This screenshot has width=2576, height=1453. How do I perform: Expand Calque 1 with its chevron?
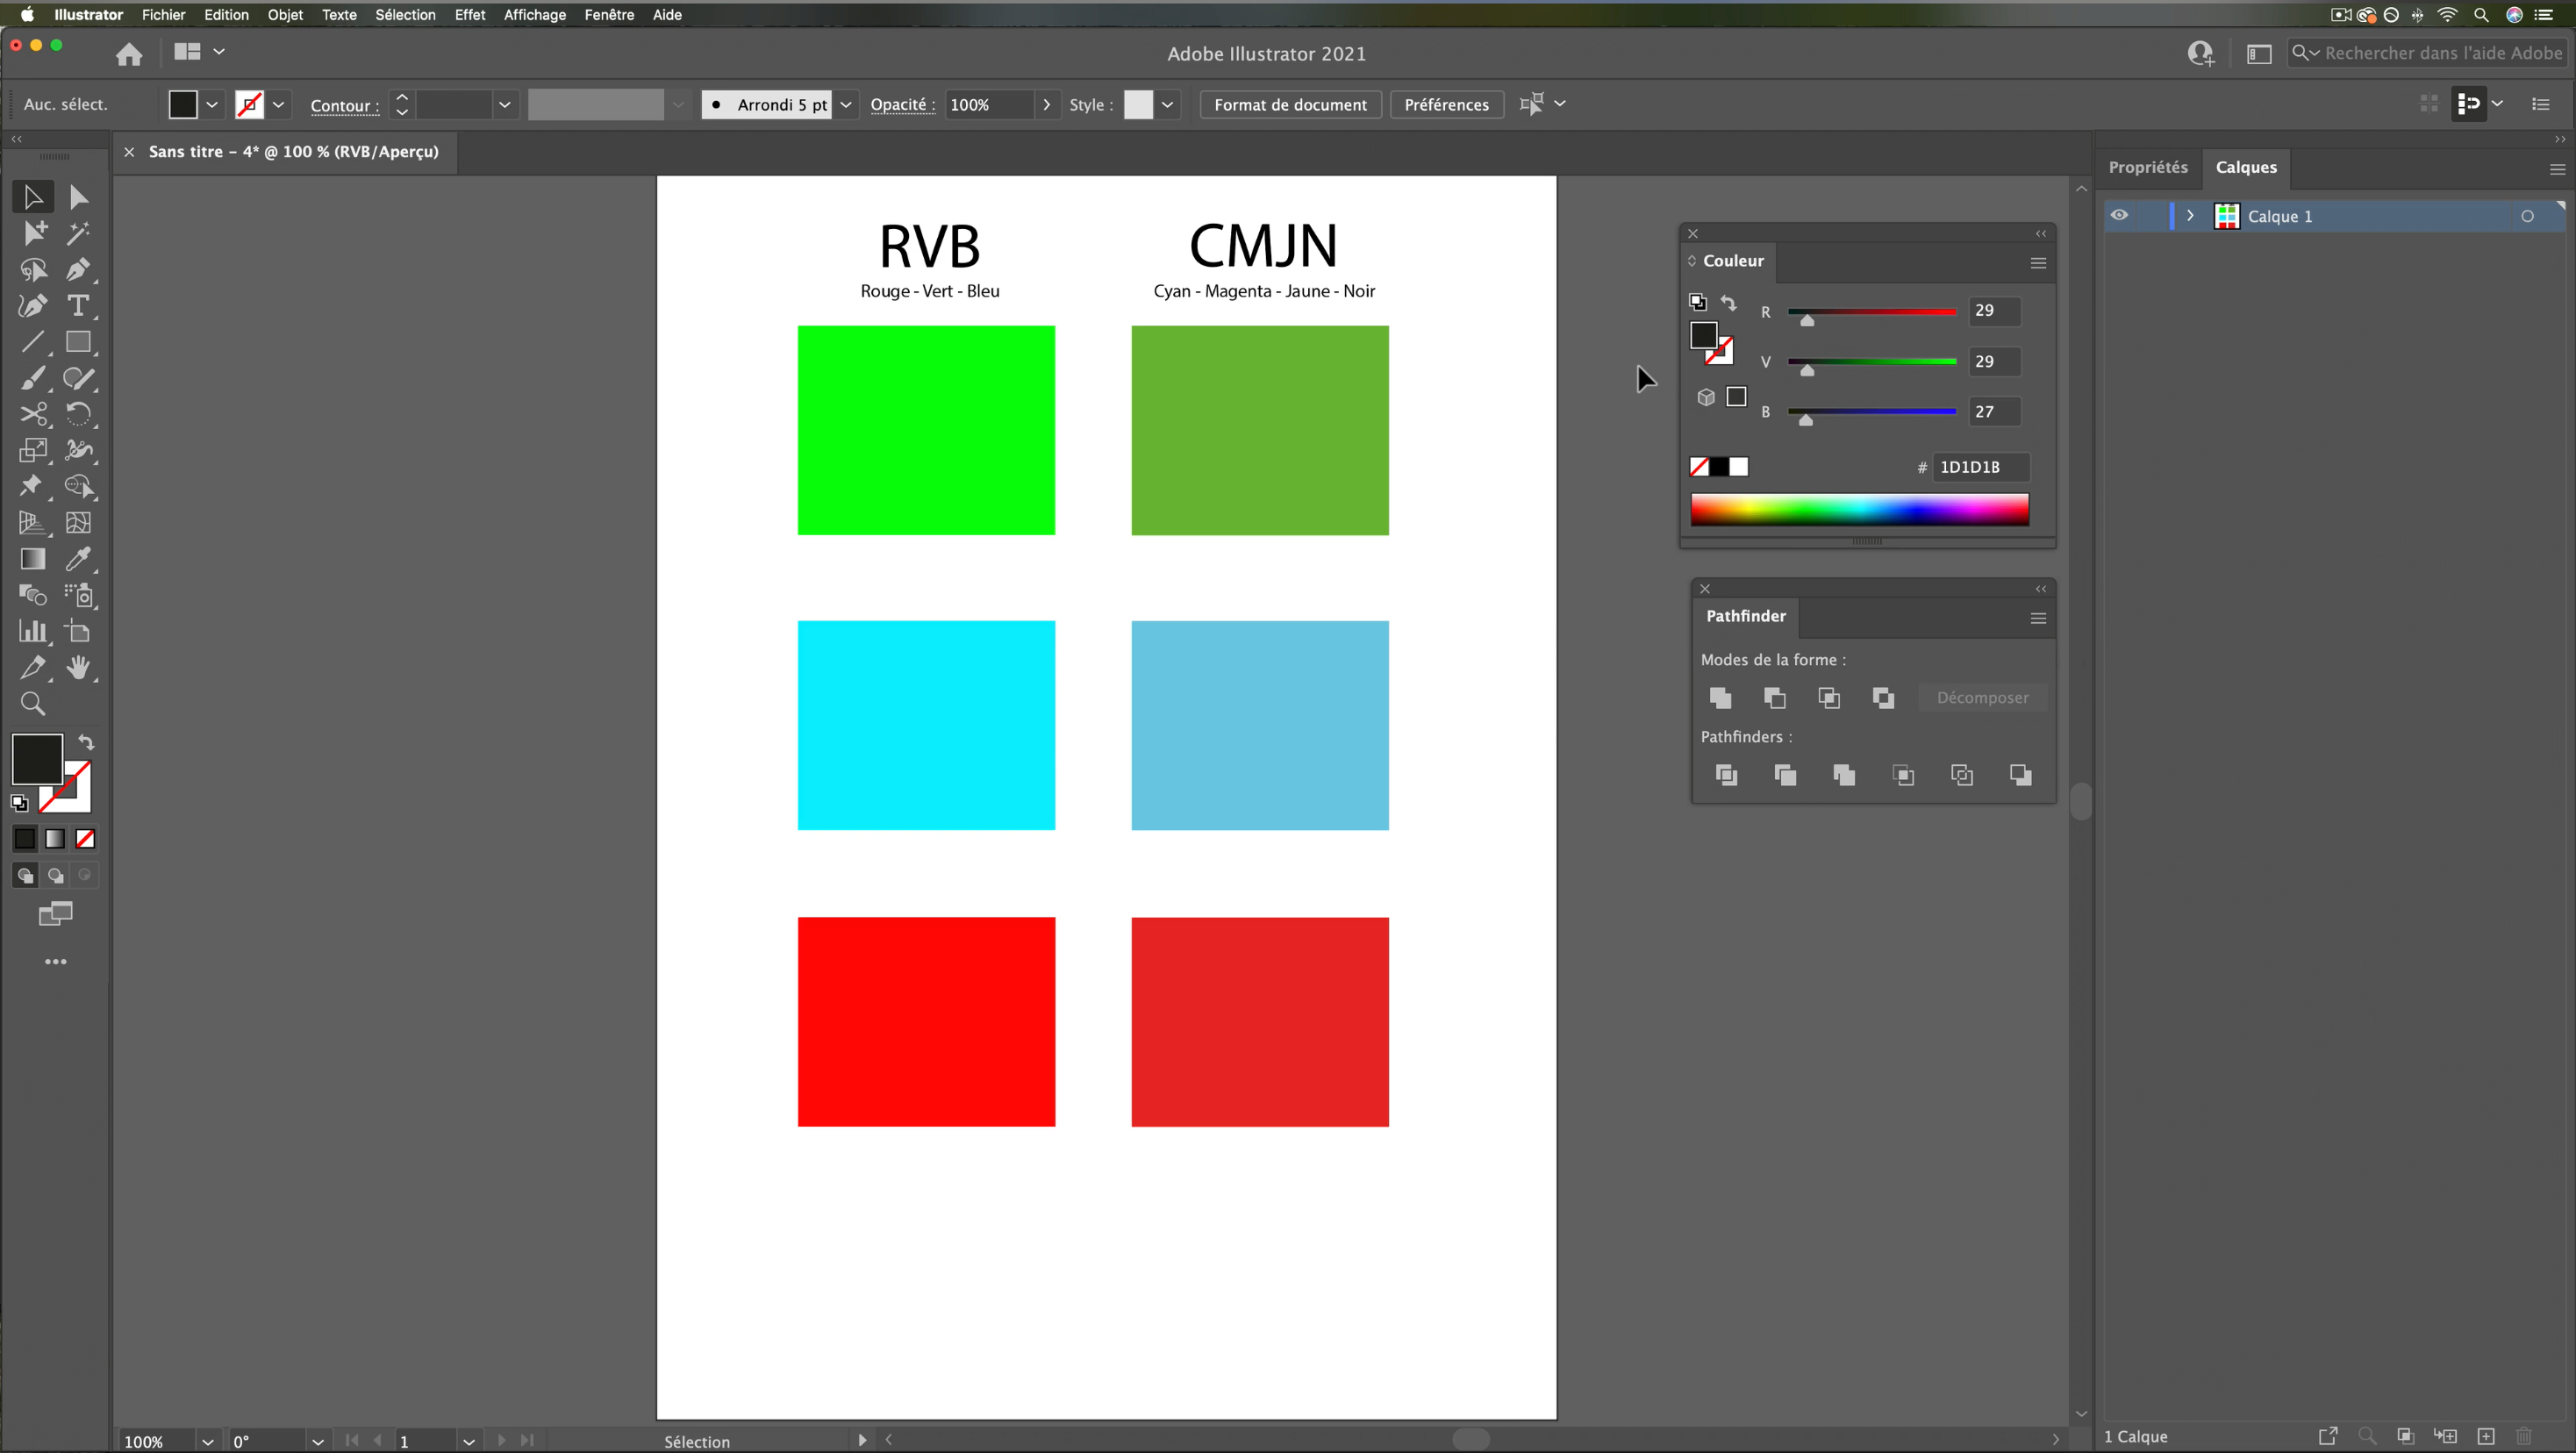pos(2189,216)
